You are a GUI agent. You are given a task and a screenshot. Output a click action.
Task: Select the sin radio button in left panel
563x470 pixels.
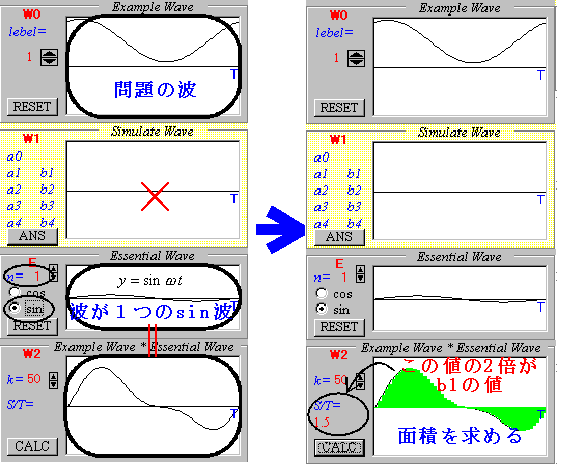(x=15, y=308)
